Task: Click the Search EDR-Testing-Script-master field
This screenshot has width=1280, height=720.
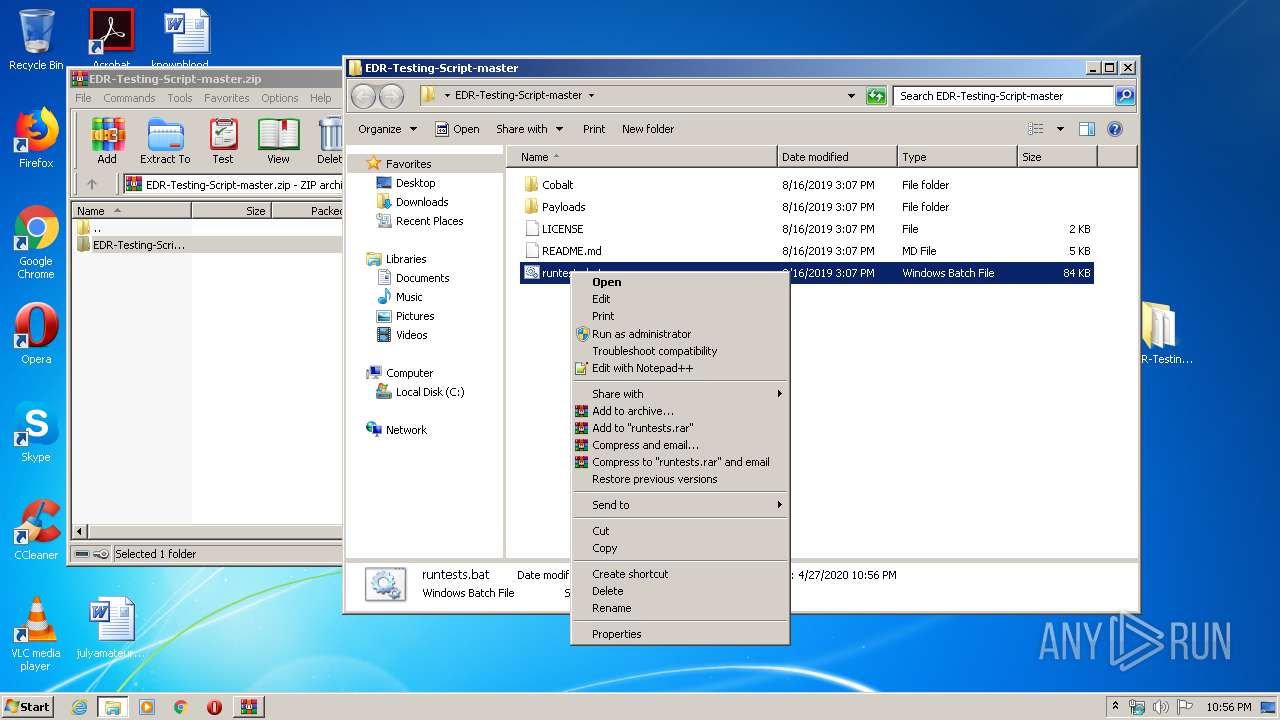Action: tap(1002, 96)
